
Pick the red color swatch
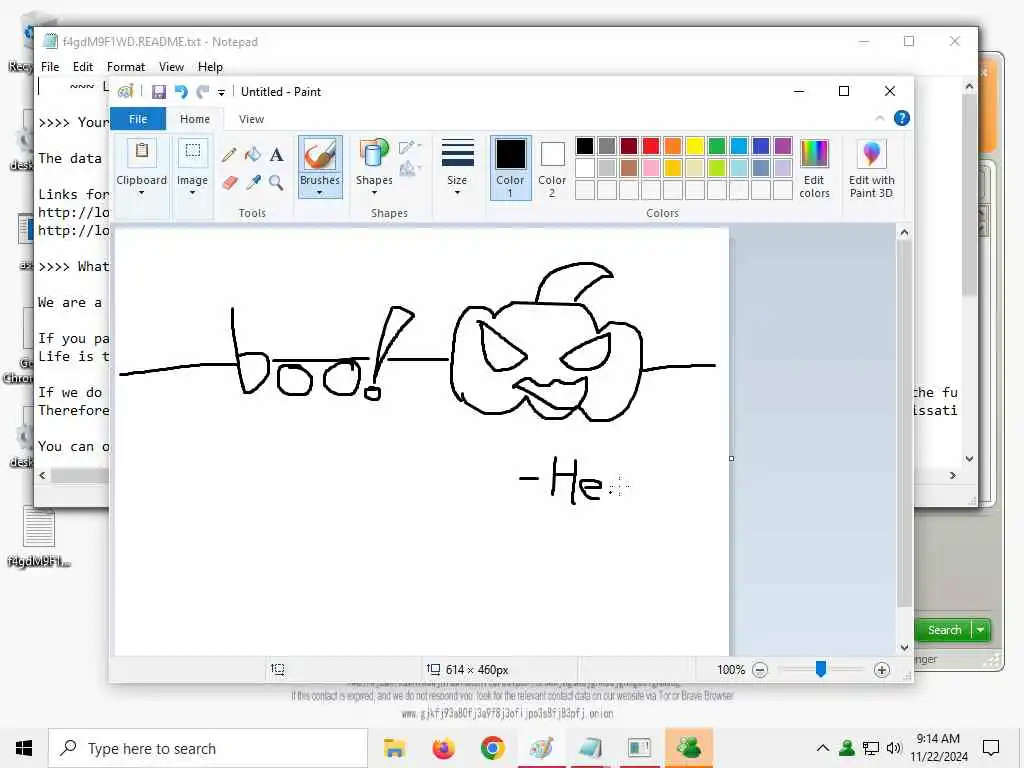pos(650,146)
